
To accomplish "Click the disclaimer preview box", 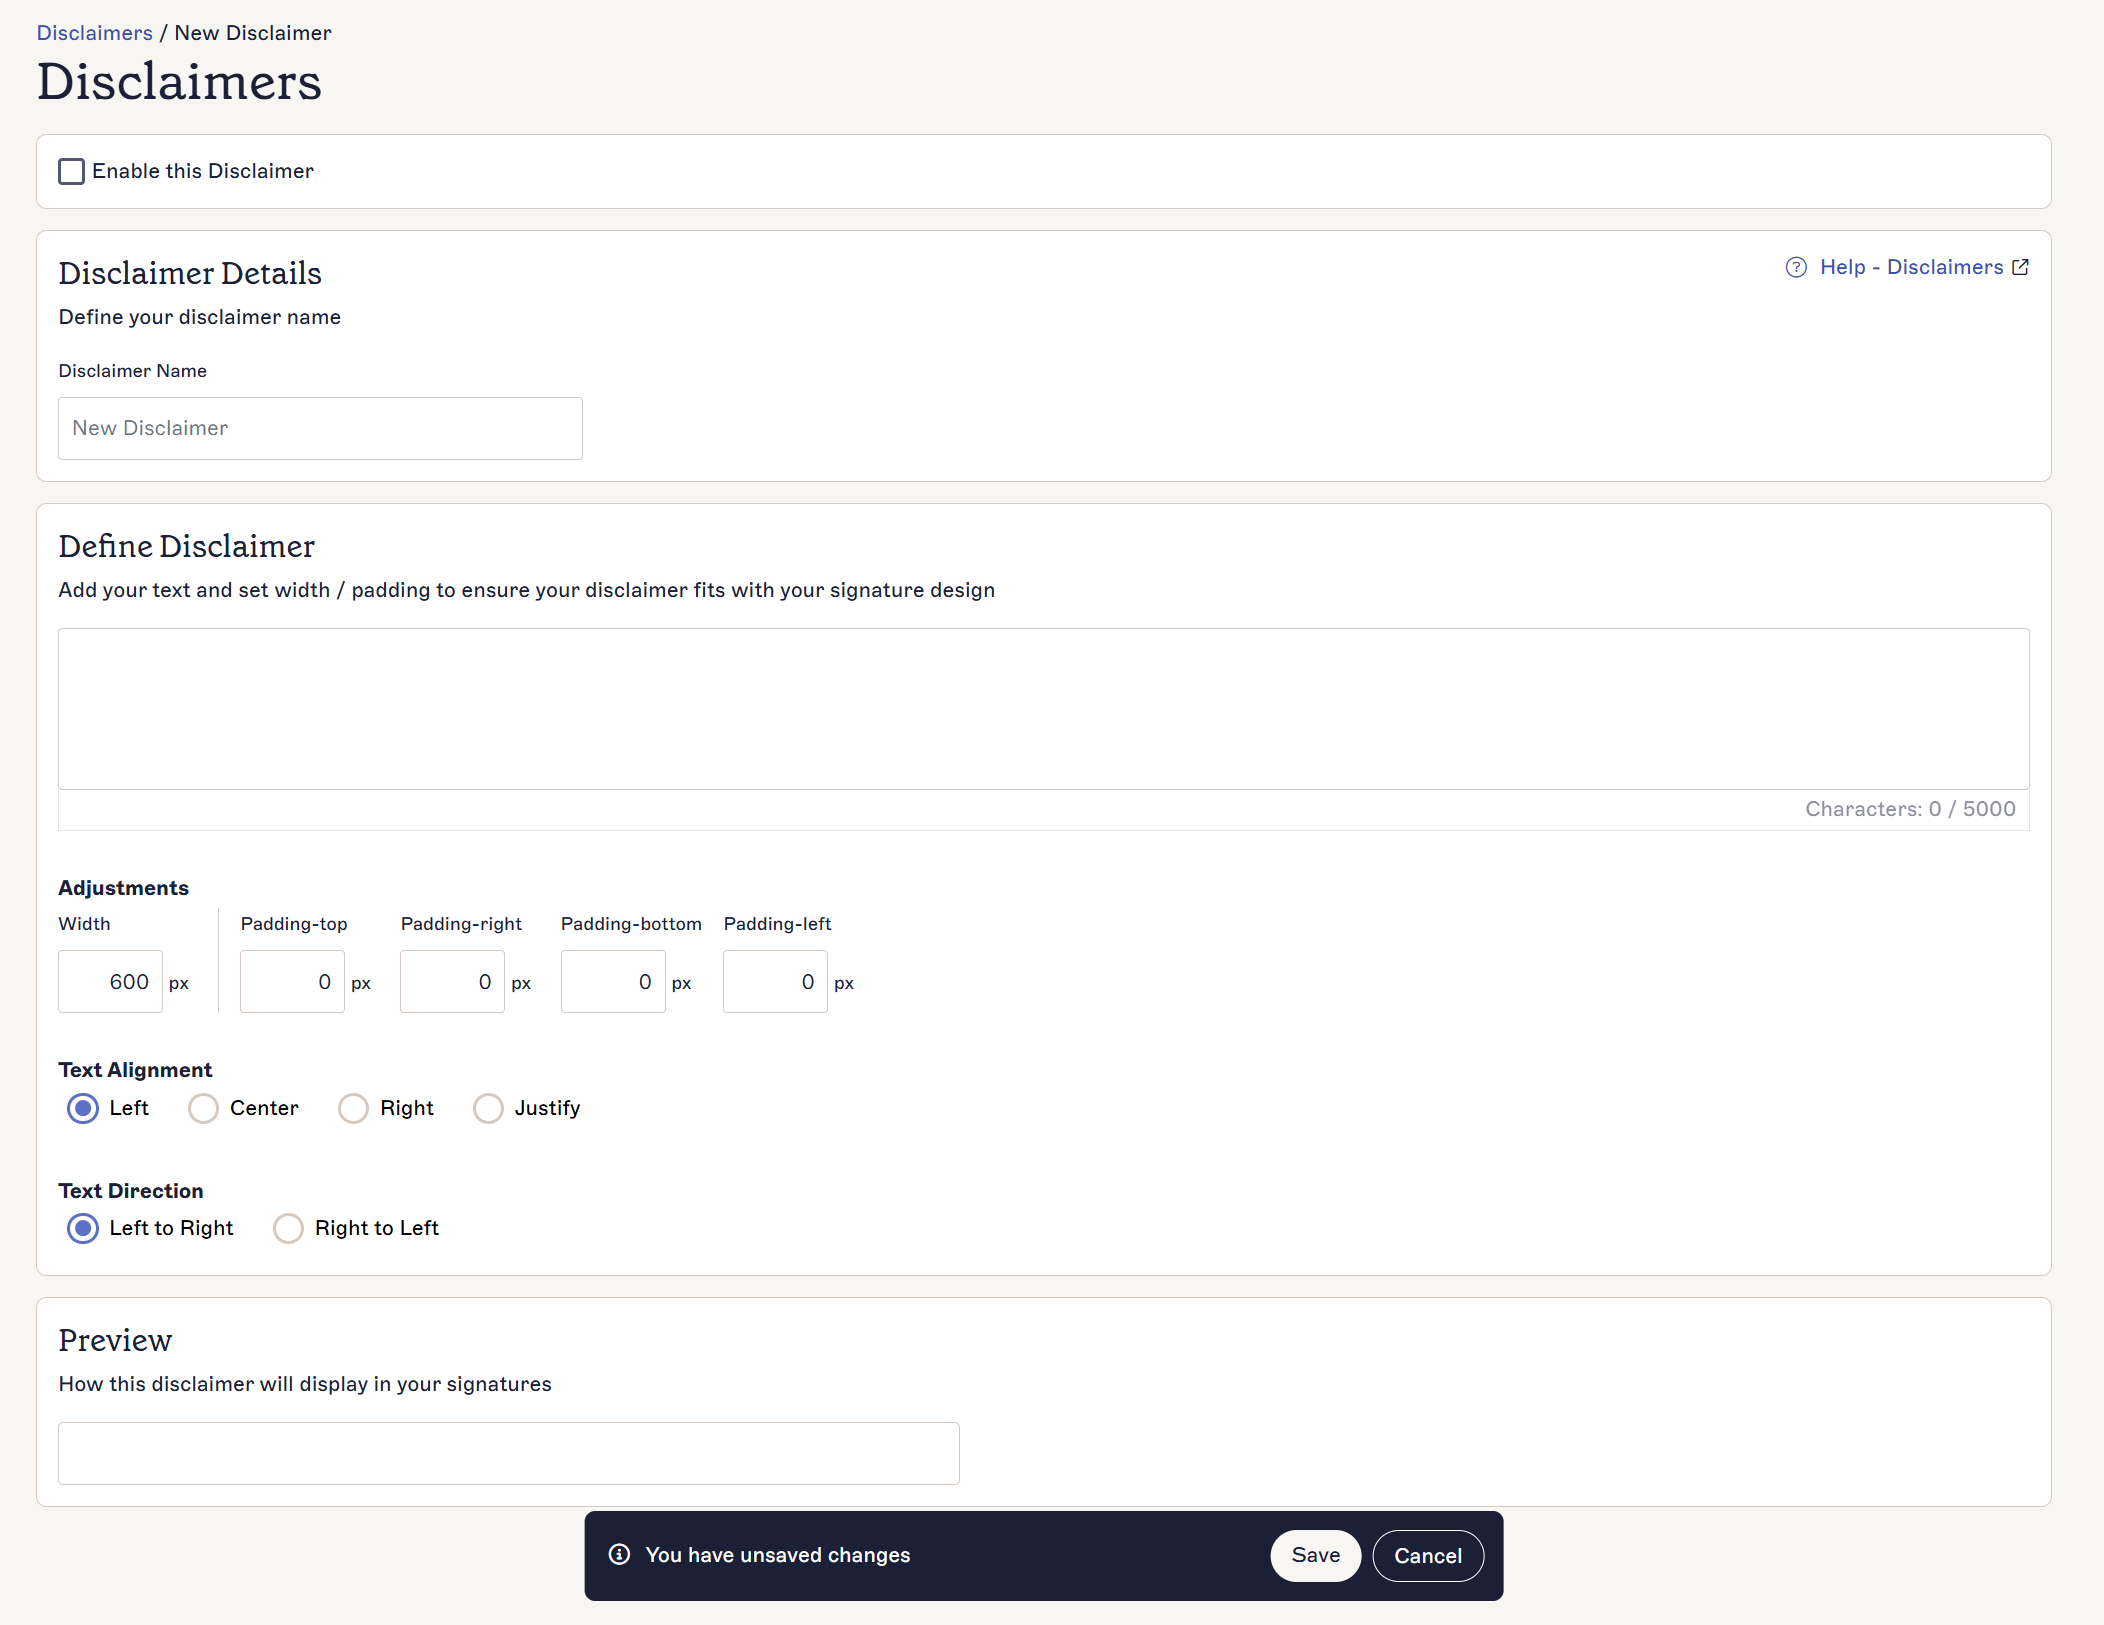I will click(x=509, y=1453).
